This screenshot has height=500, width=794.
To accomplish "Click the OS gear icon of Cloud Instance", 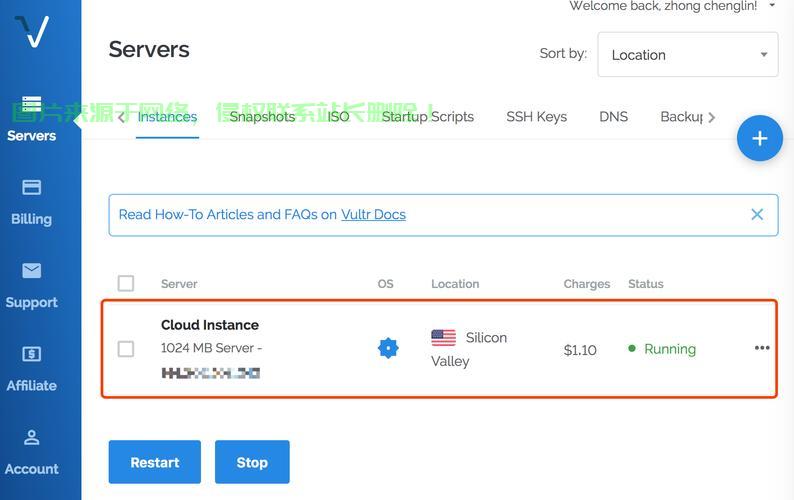I will pos(388,348).
